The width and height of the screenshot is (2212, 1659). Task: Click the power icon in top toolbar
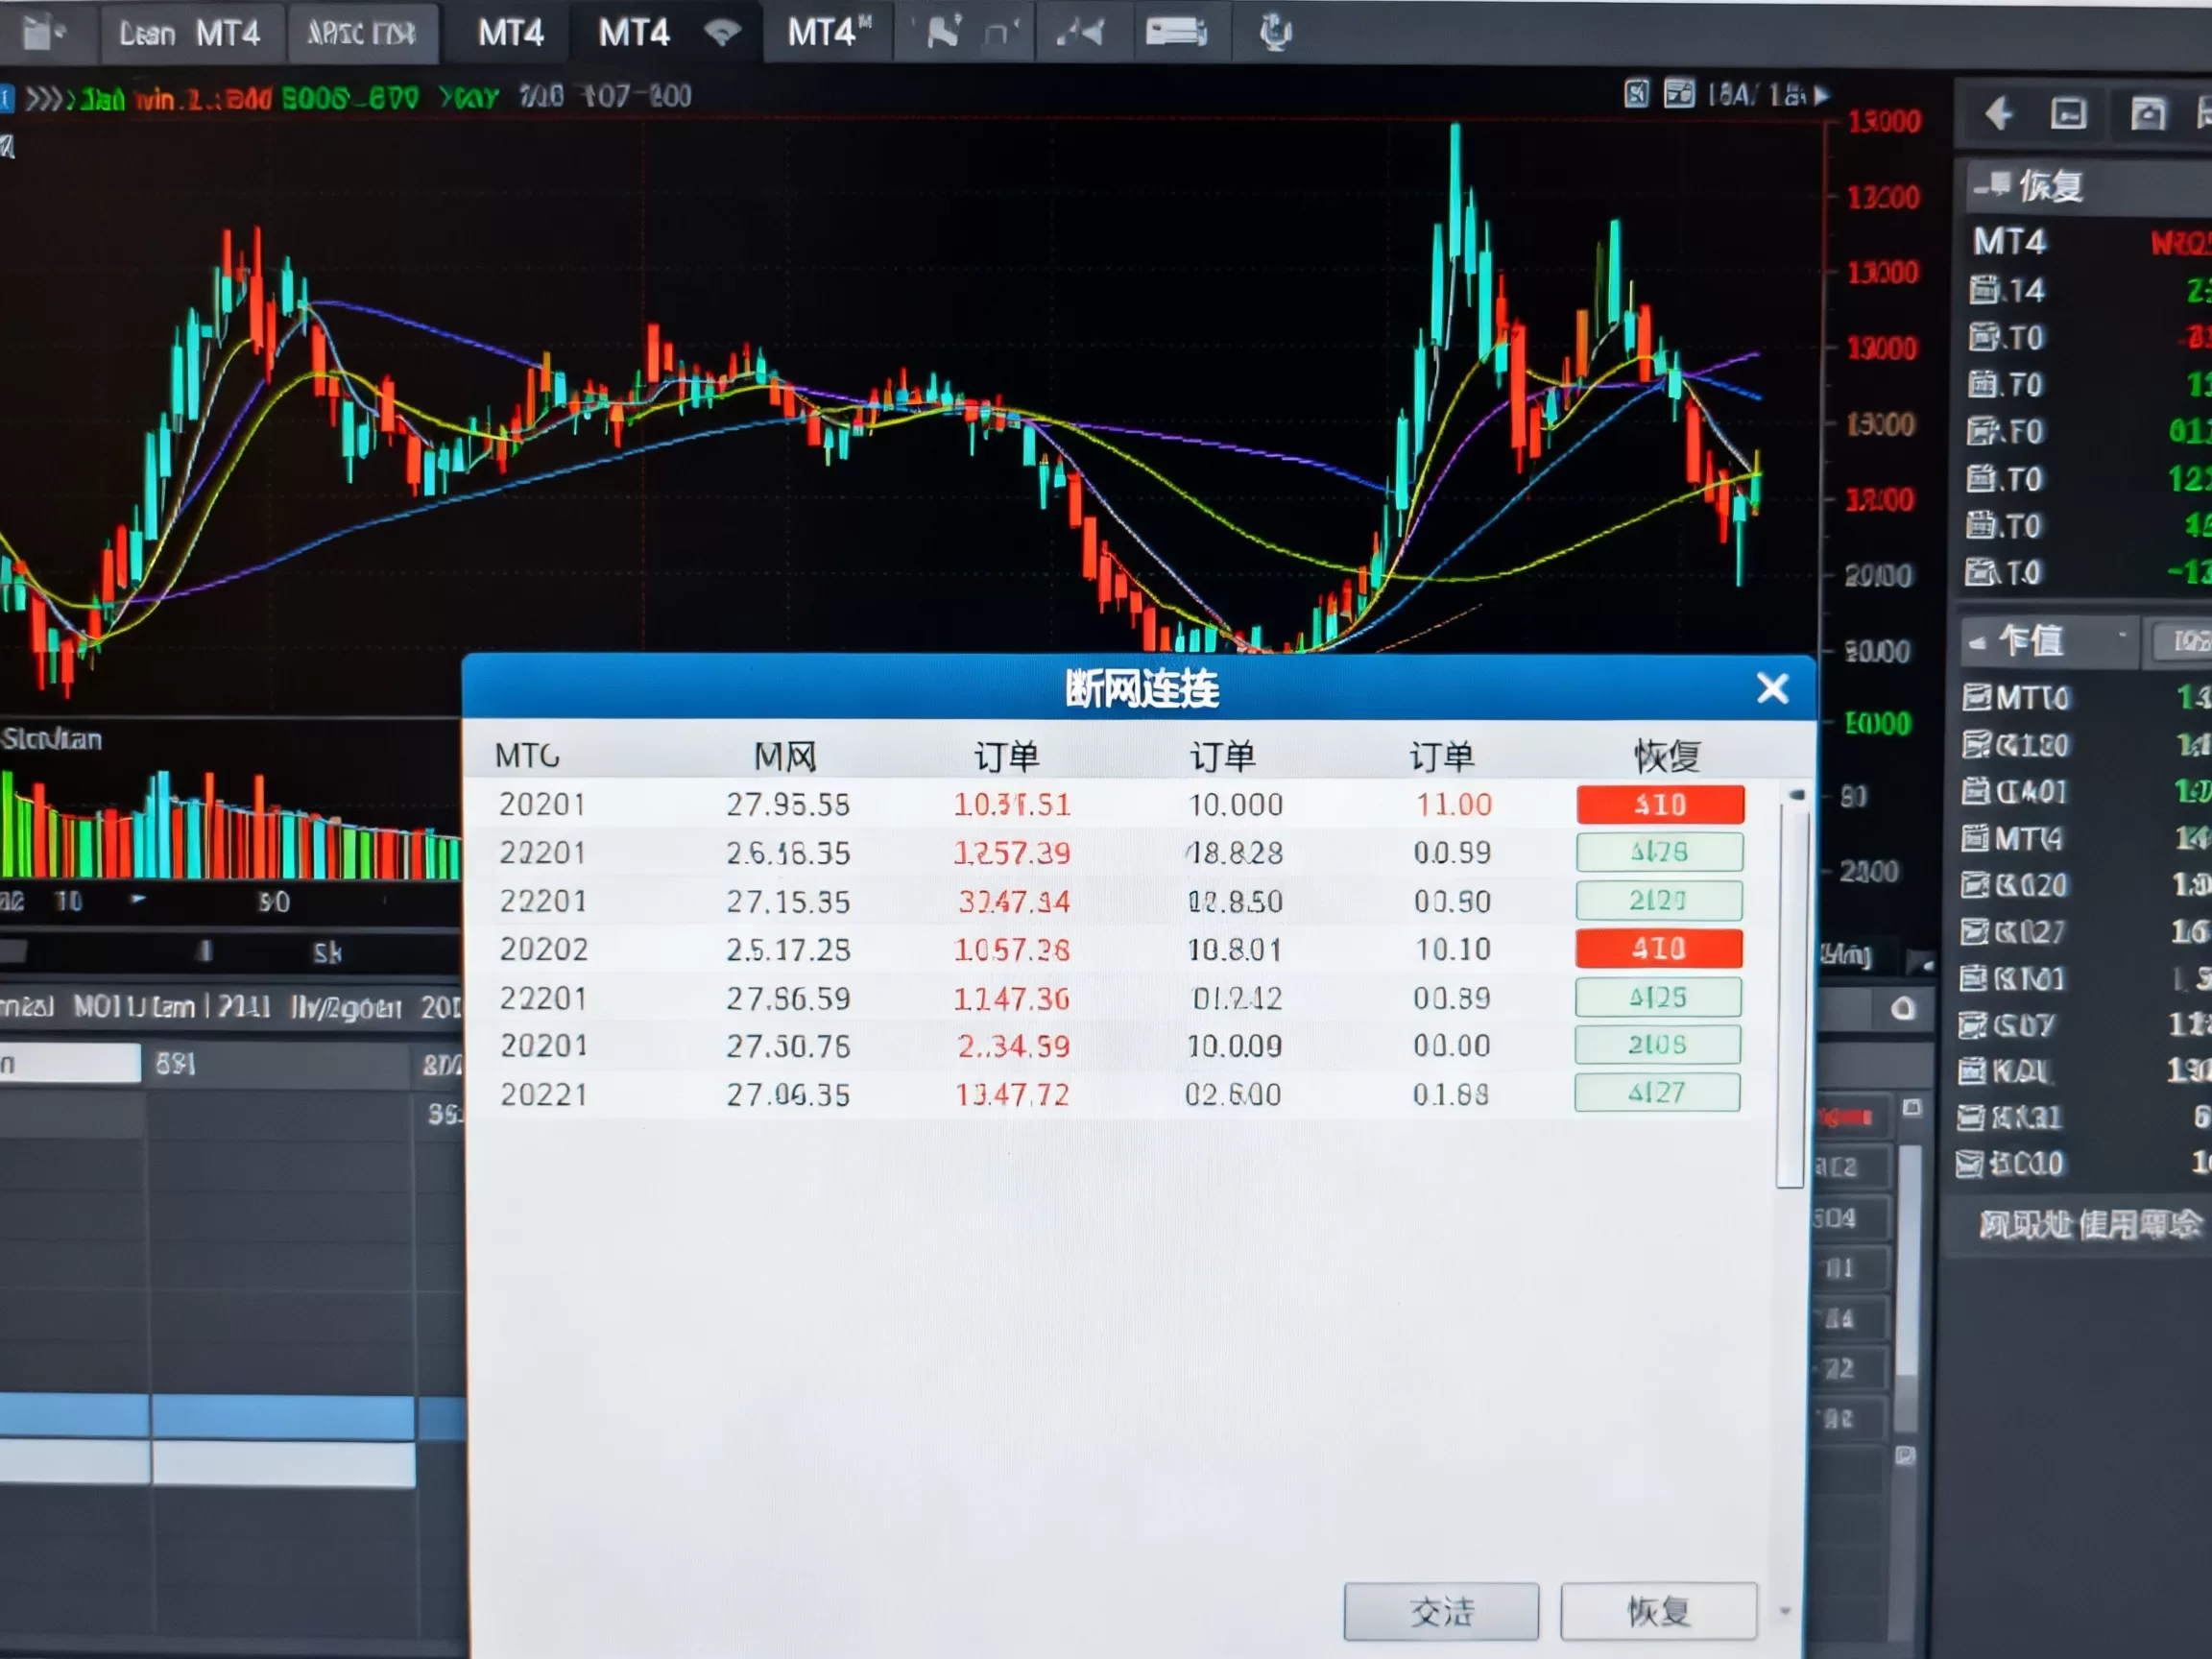1274,32
